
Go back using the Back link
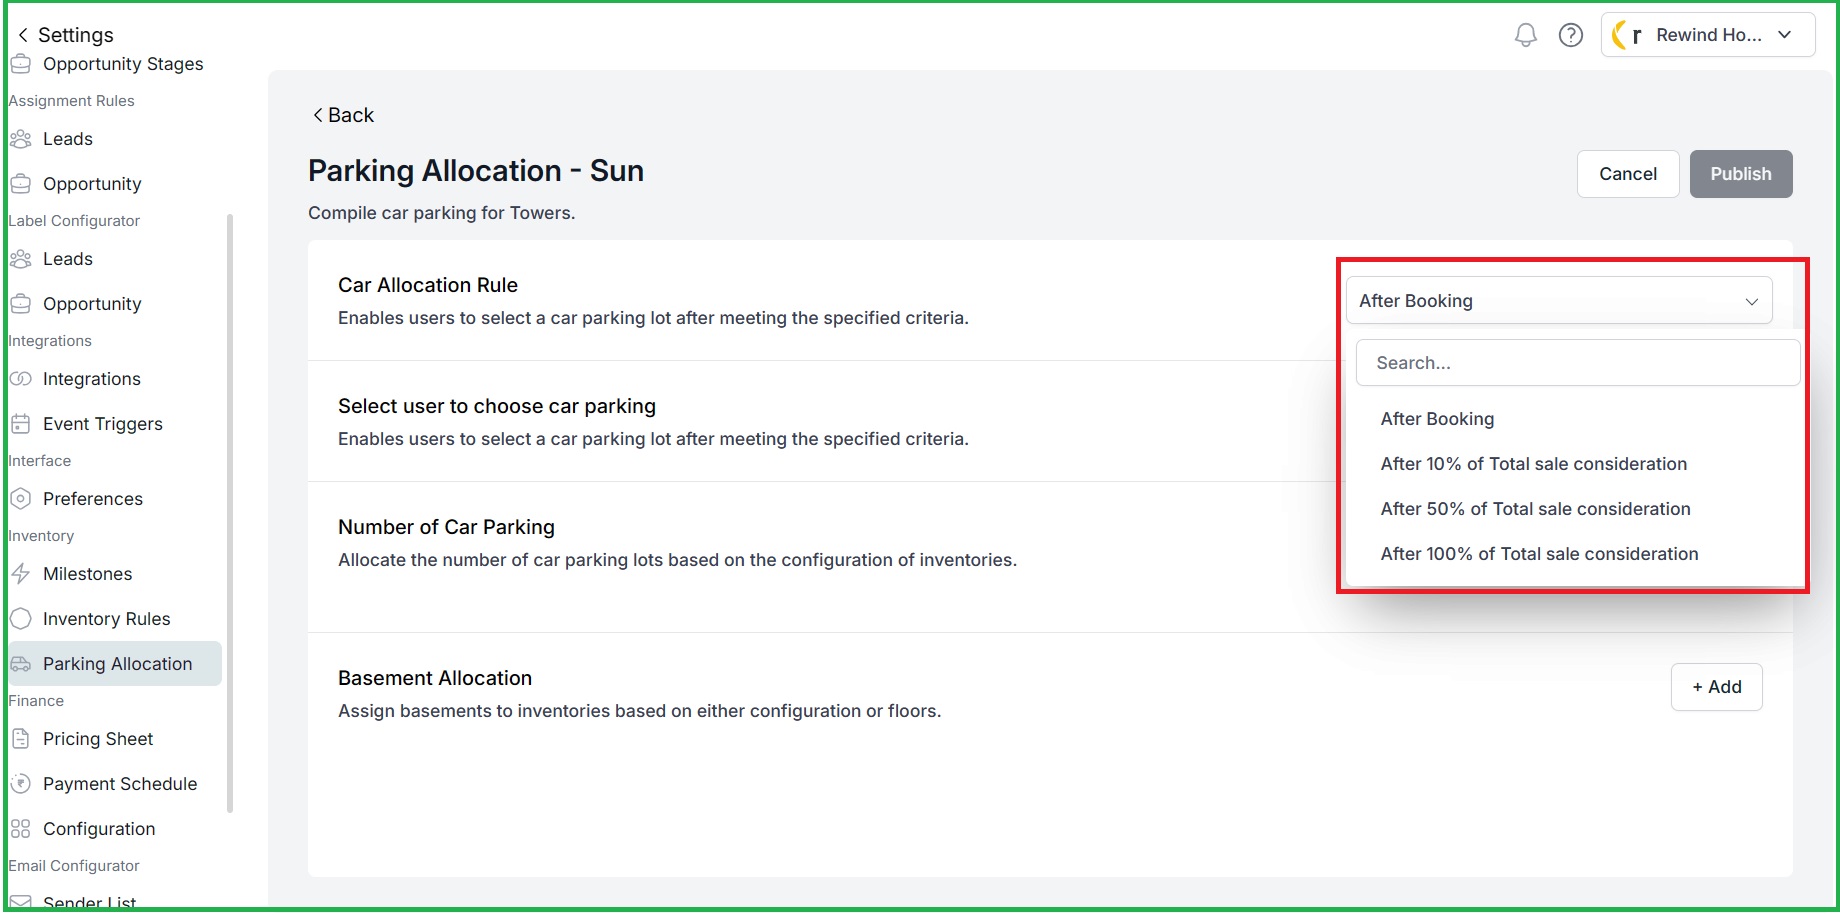click(343, 115)
